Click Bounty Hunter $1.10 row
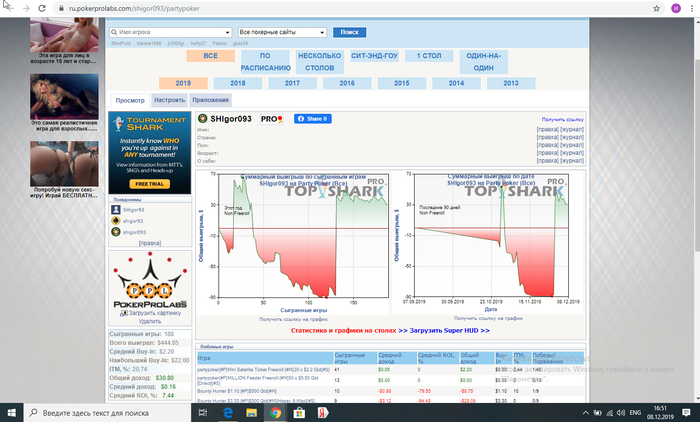Viewport: 700px width, 422px height. click(x=390, y=391)
